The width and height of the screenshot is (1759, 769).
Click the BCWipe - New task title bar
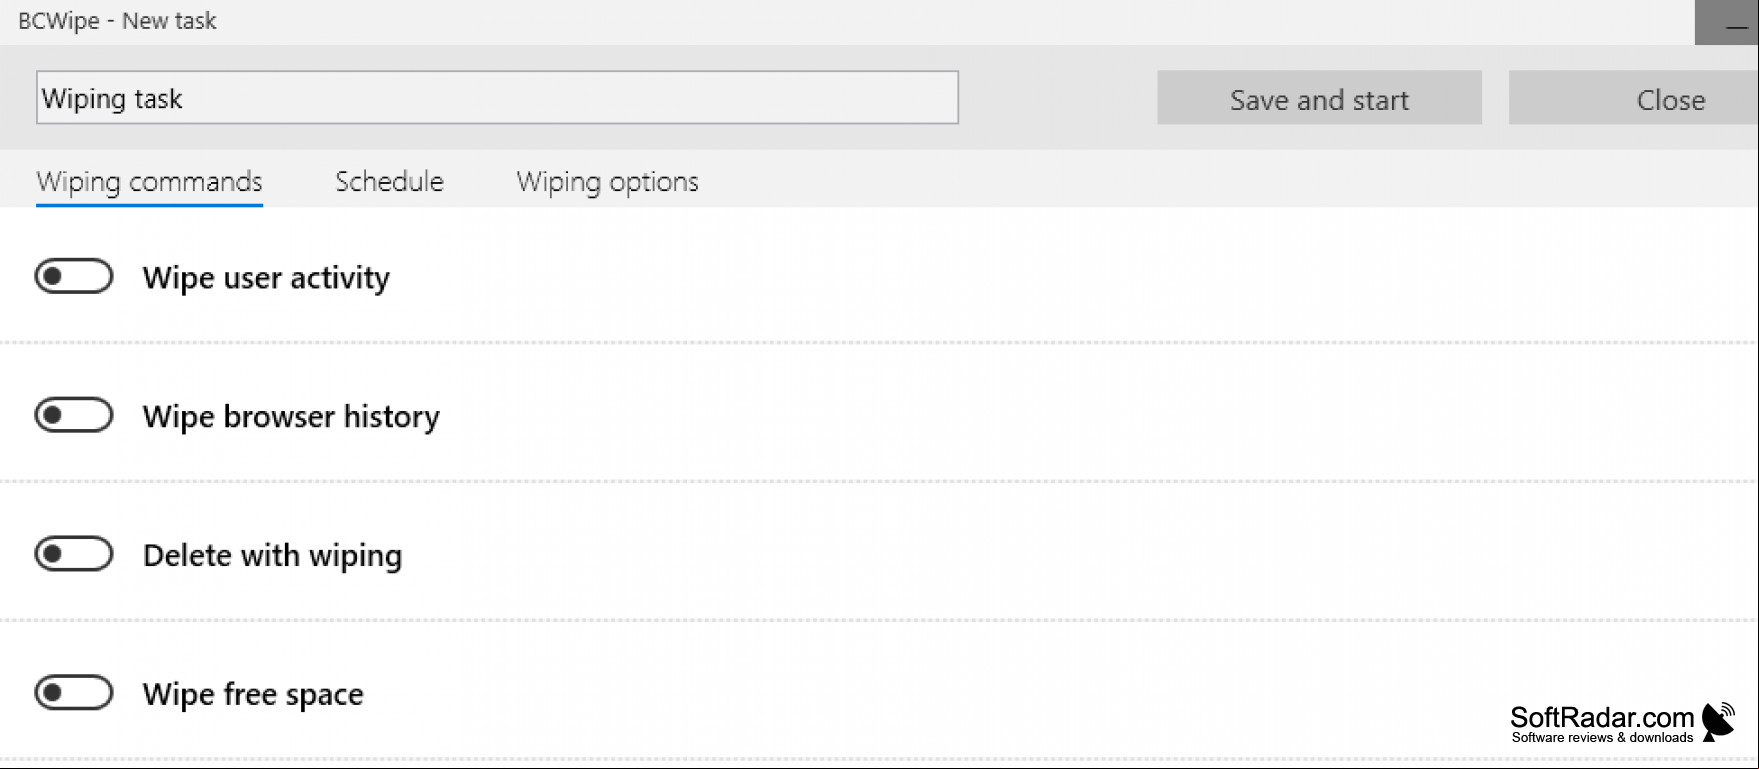[117, 21]
